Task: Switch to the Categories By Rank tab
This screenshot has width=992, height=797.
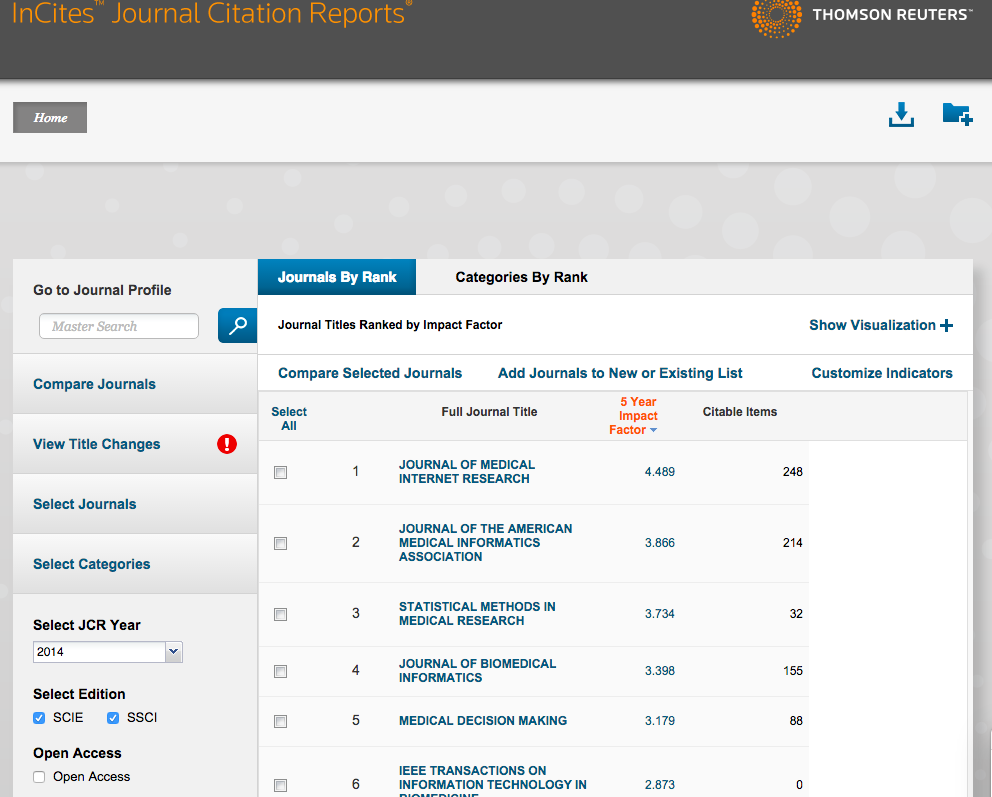Action: [521, 277]
